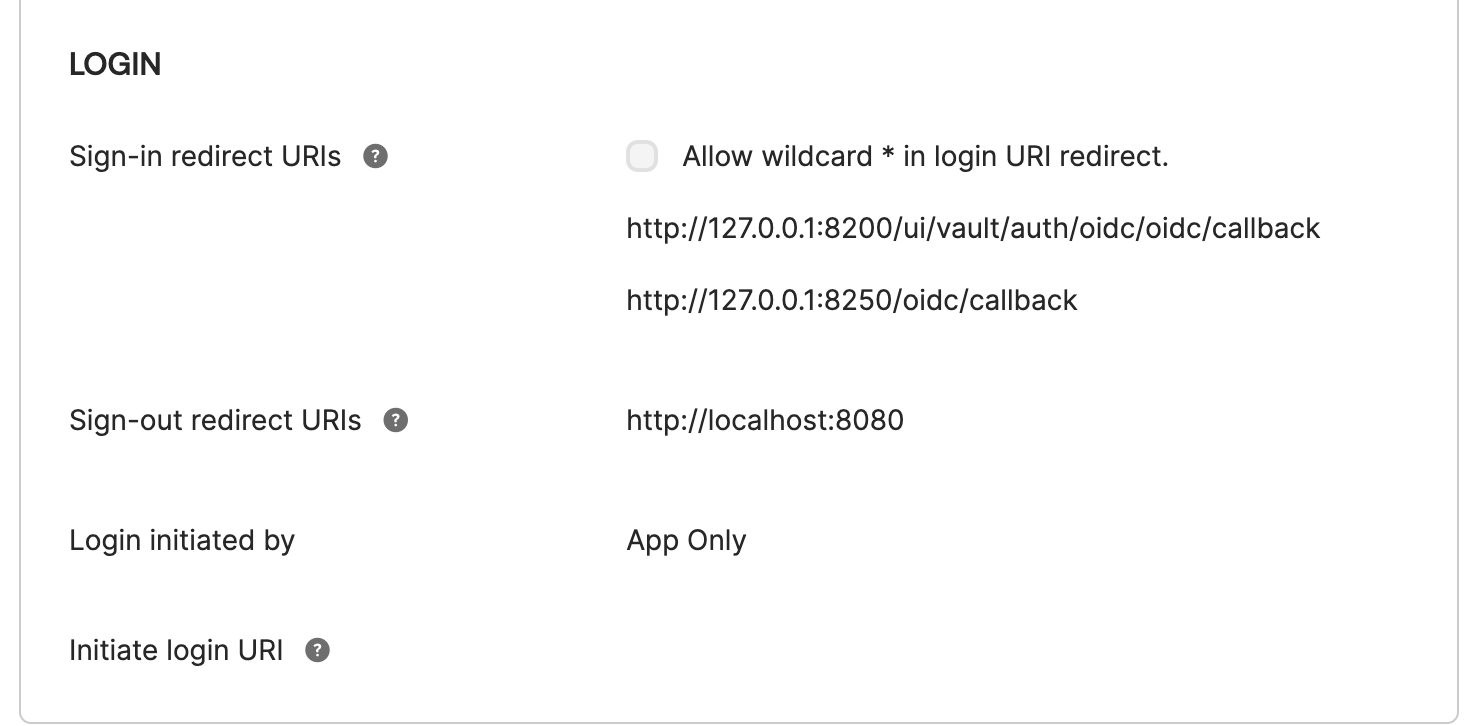Click the Initiate login URI label
The height and width of the screenshot is (726, 1470).
176,651
